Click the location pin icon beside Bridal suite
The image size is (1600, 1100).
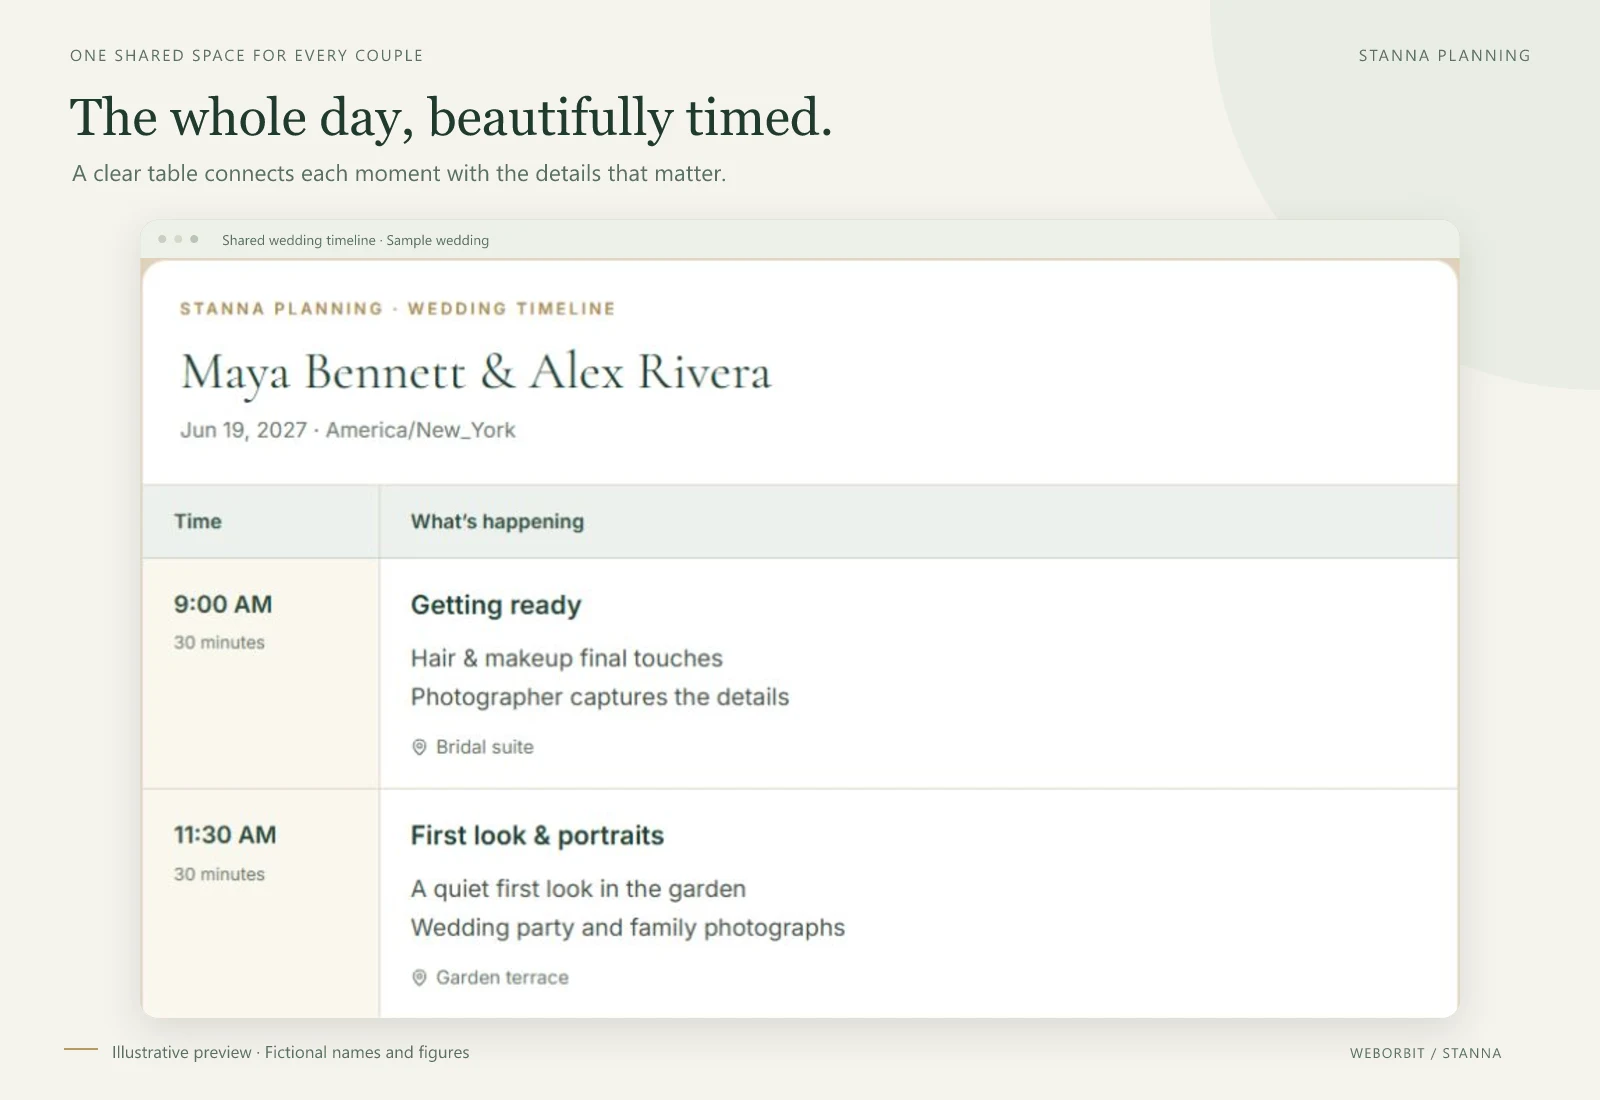tap(419, 747)
